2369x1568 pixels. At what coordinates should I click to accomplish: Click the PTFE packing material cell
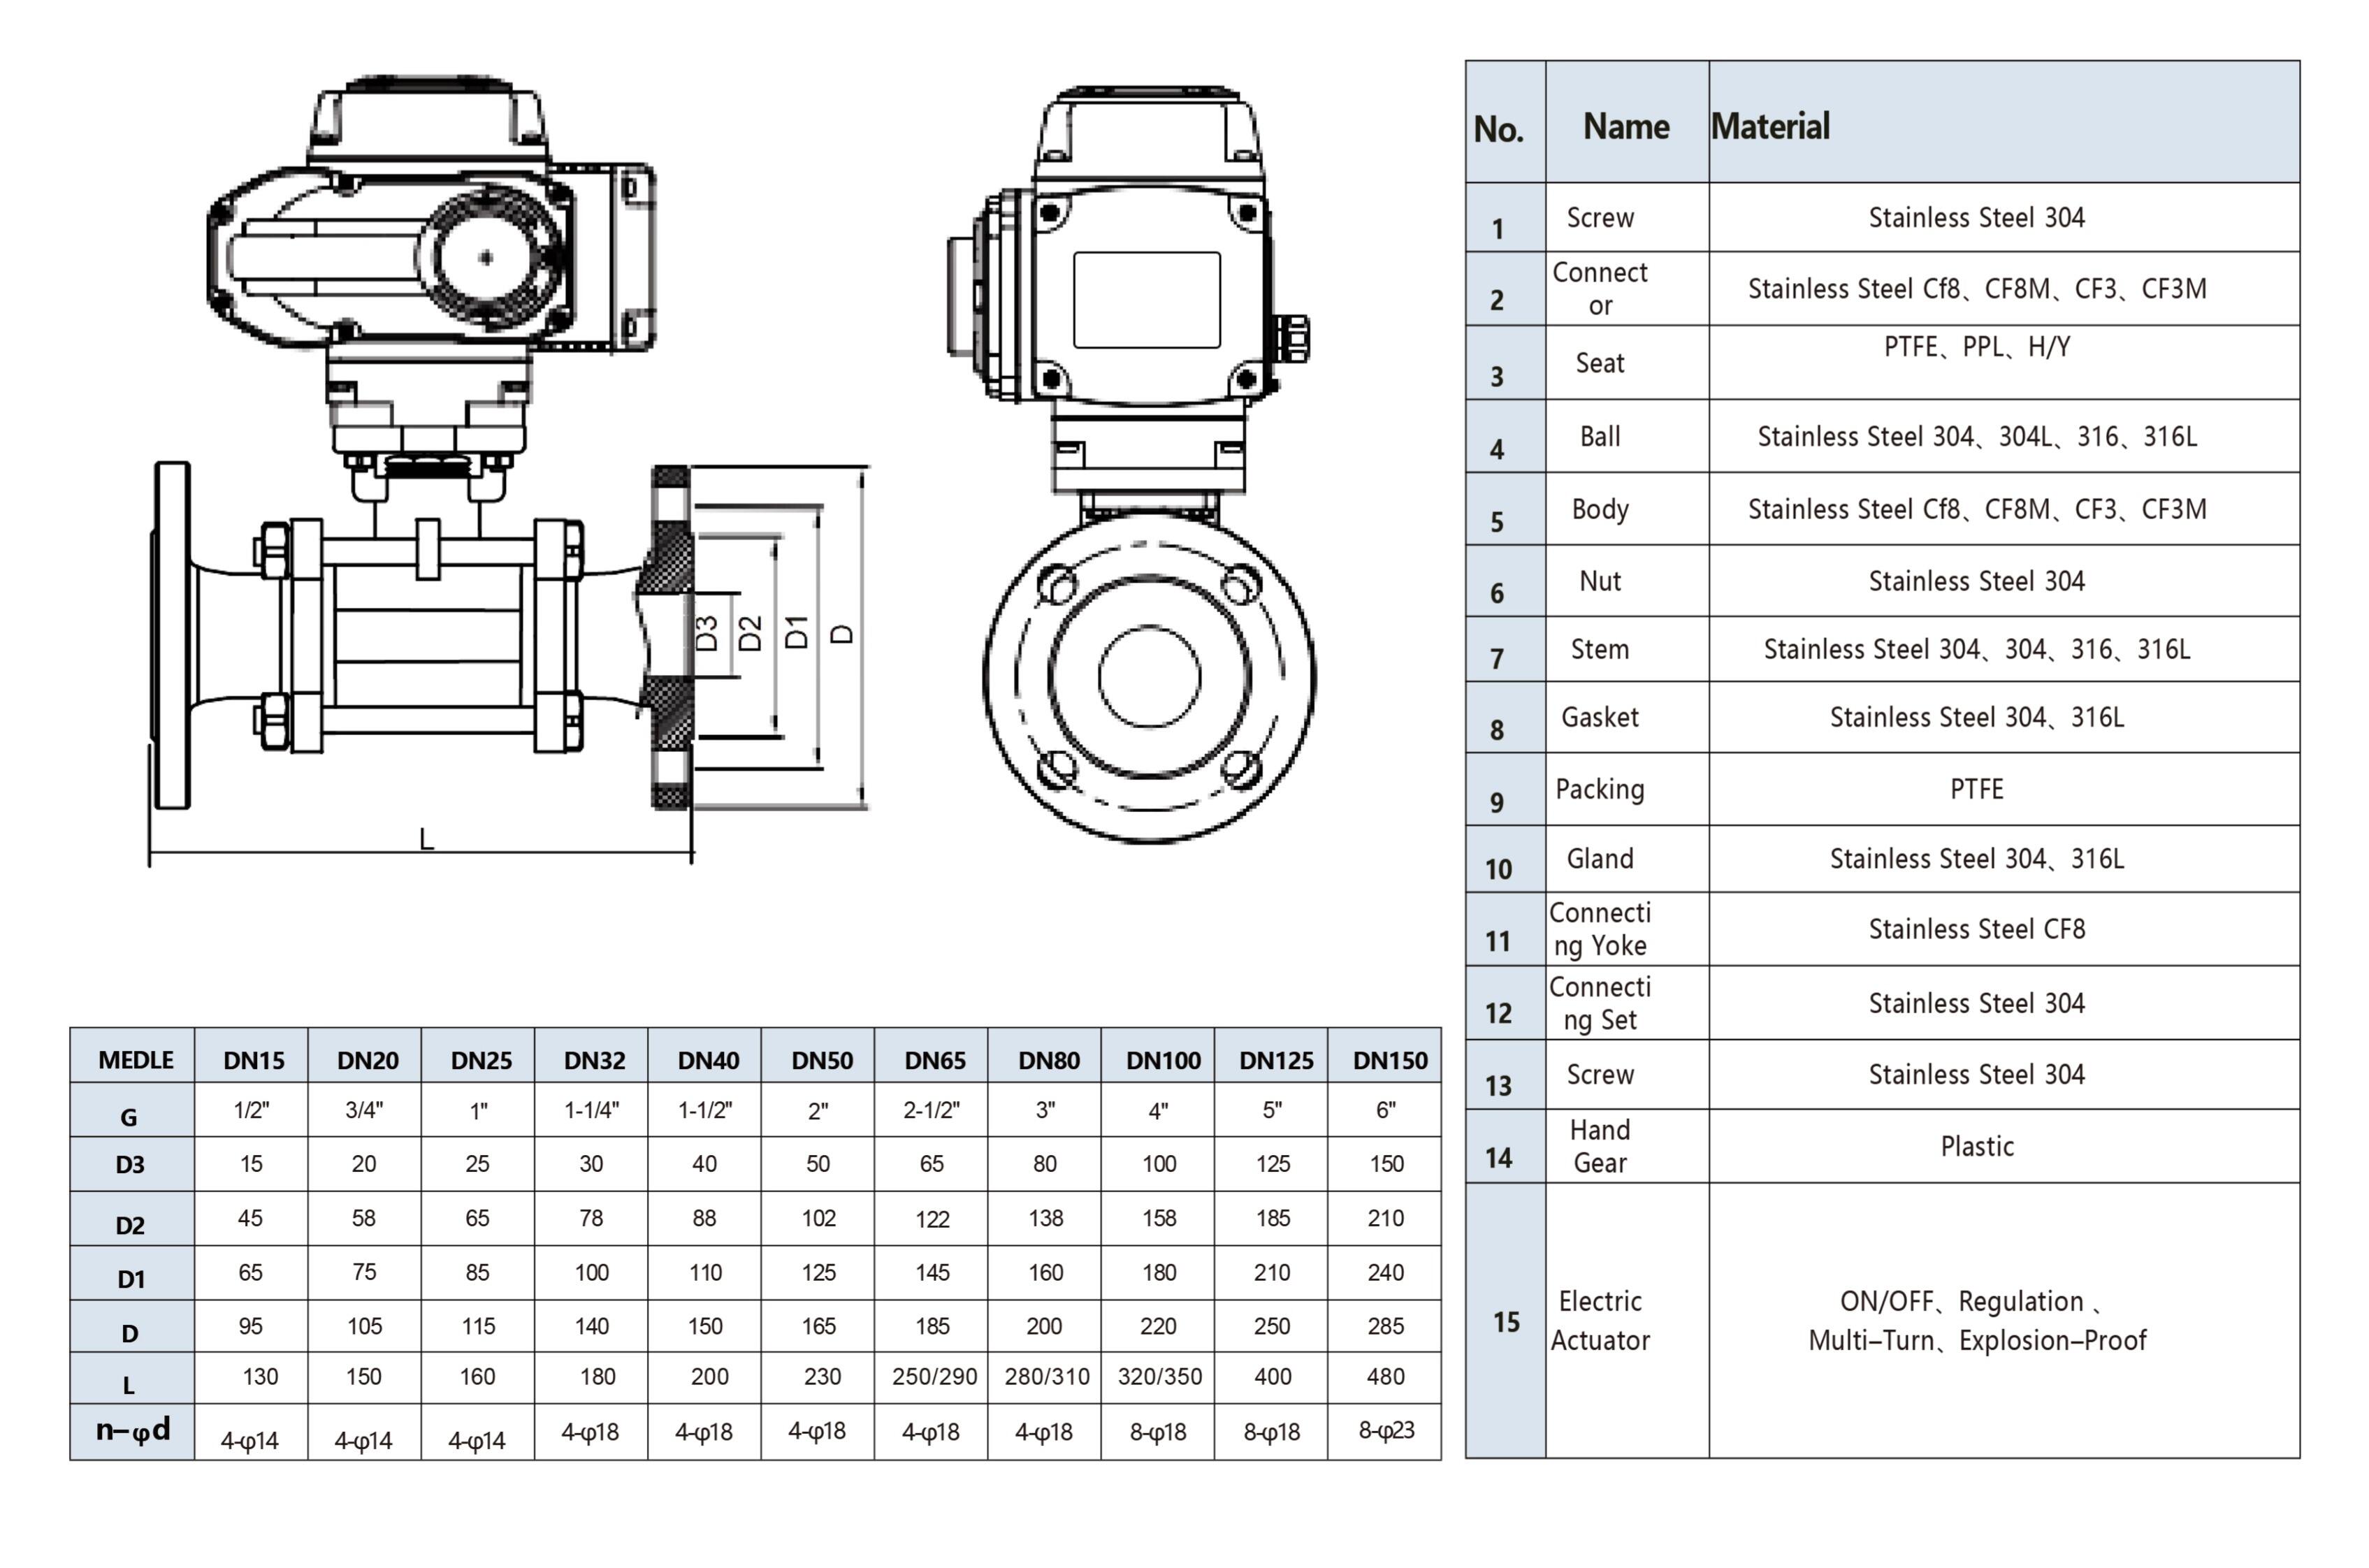pyautogui.click(x=1976, y=789)
